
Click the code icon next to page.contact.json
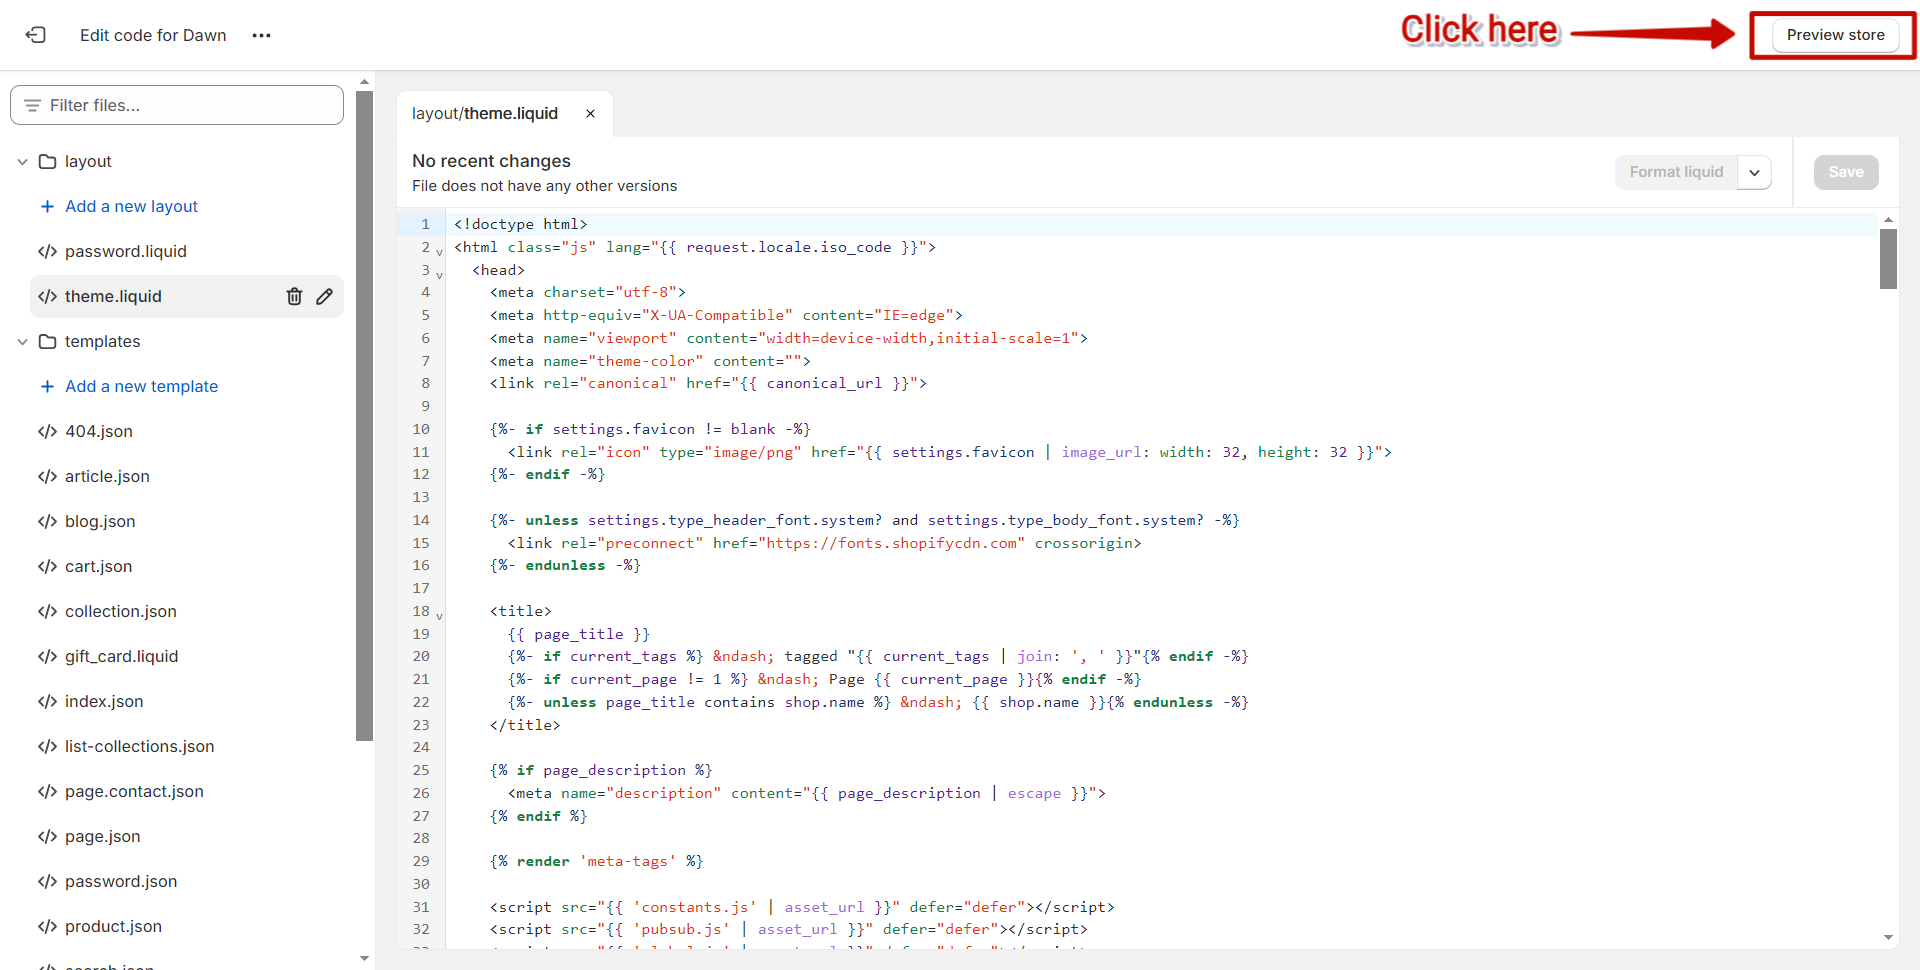click(47, 791)
